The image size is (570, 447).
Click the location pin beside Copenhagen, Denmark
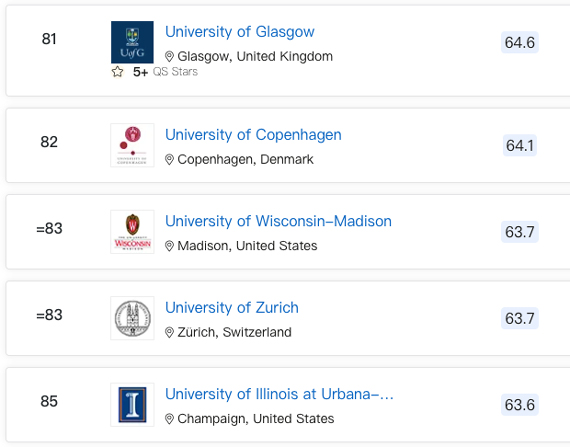(x=169, y=160)
